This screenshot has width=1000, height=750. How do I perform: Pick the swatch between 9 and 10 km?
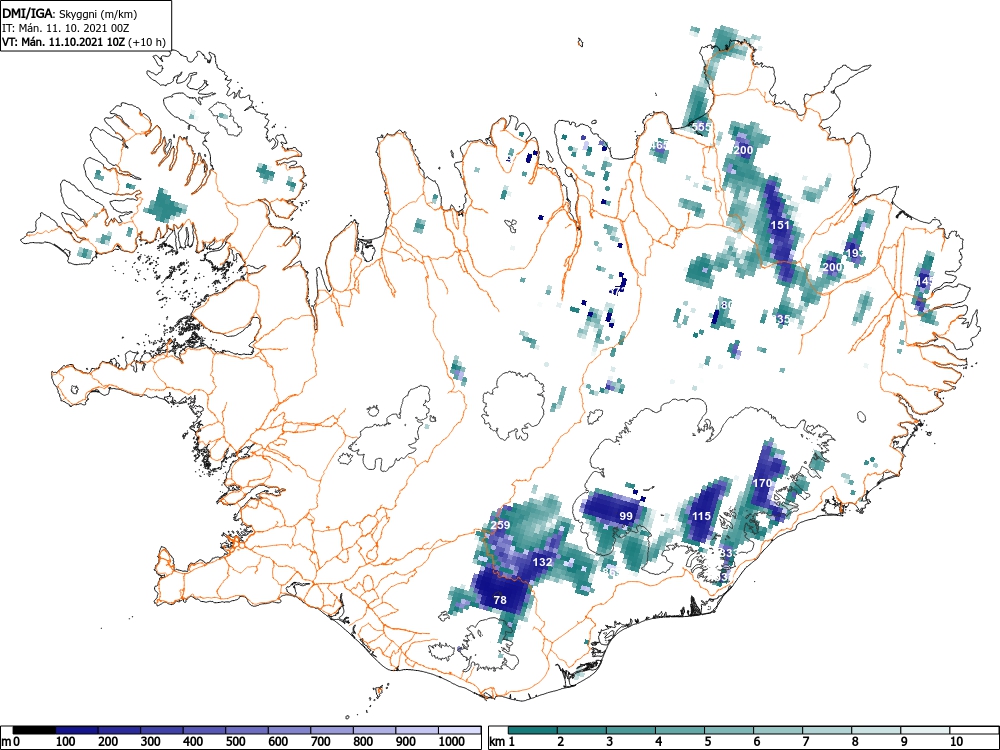[x=925, y=730]
